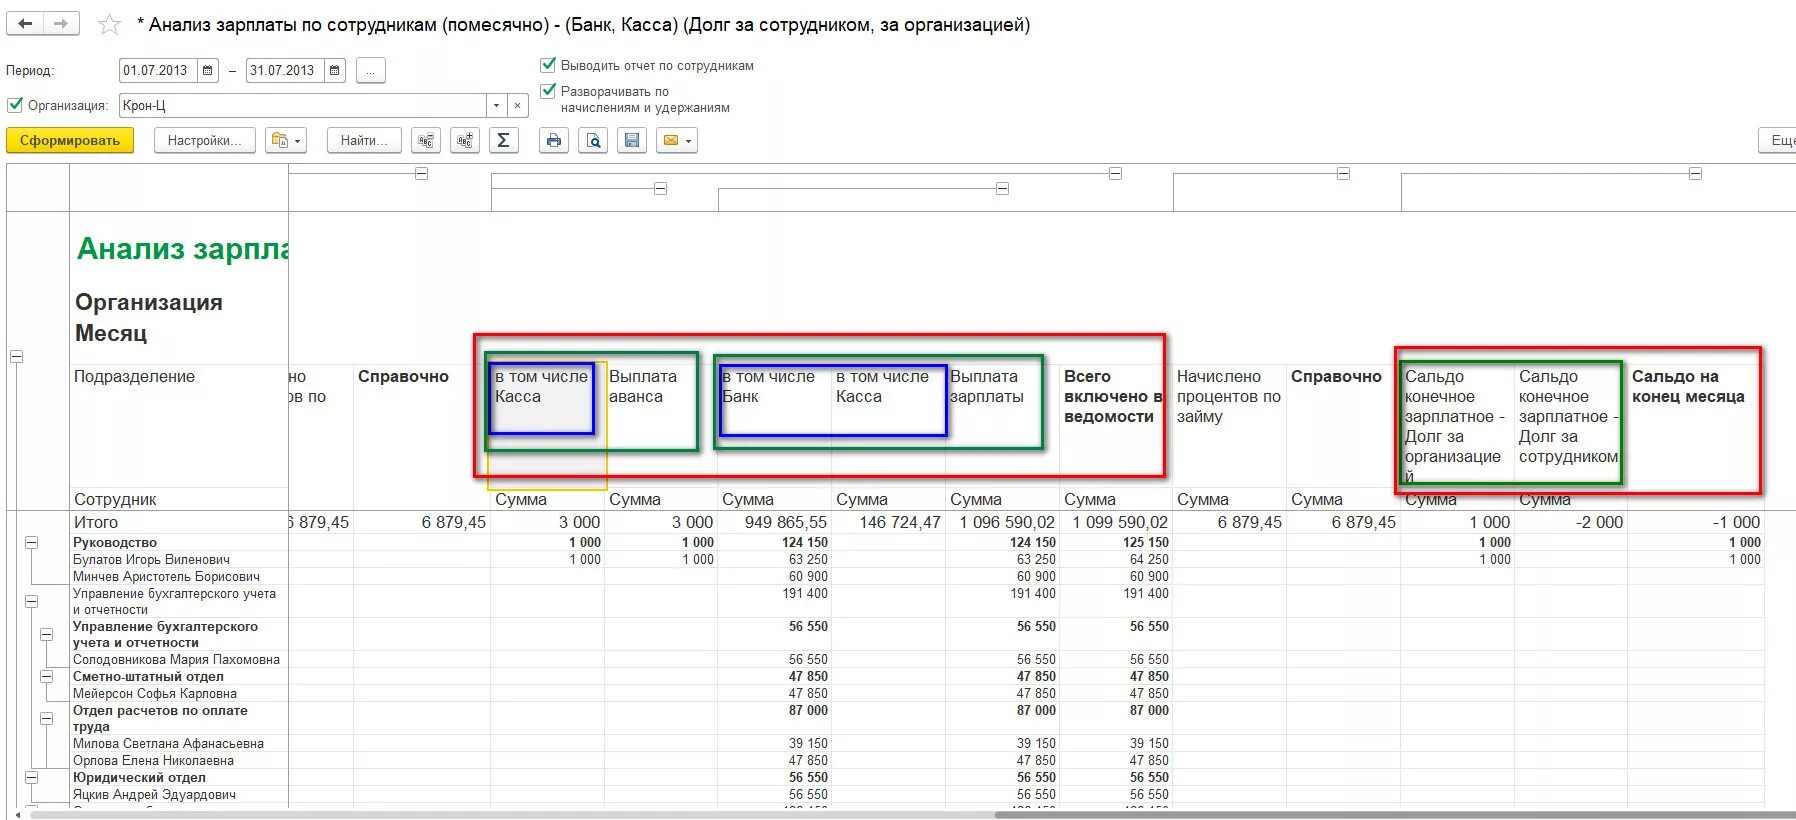1796x820 pixels.
Task: Print the report with the printer icon
Action: click(x=554, y=141)
